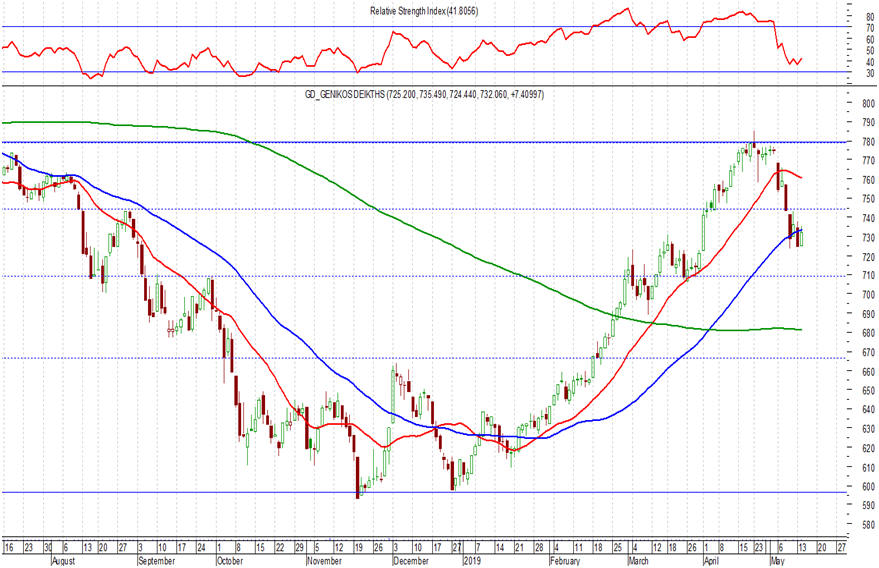Click date label 14 in January 2019

499,548
